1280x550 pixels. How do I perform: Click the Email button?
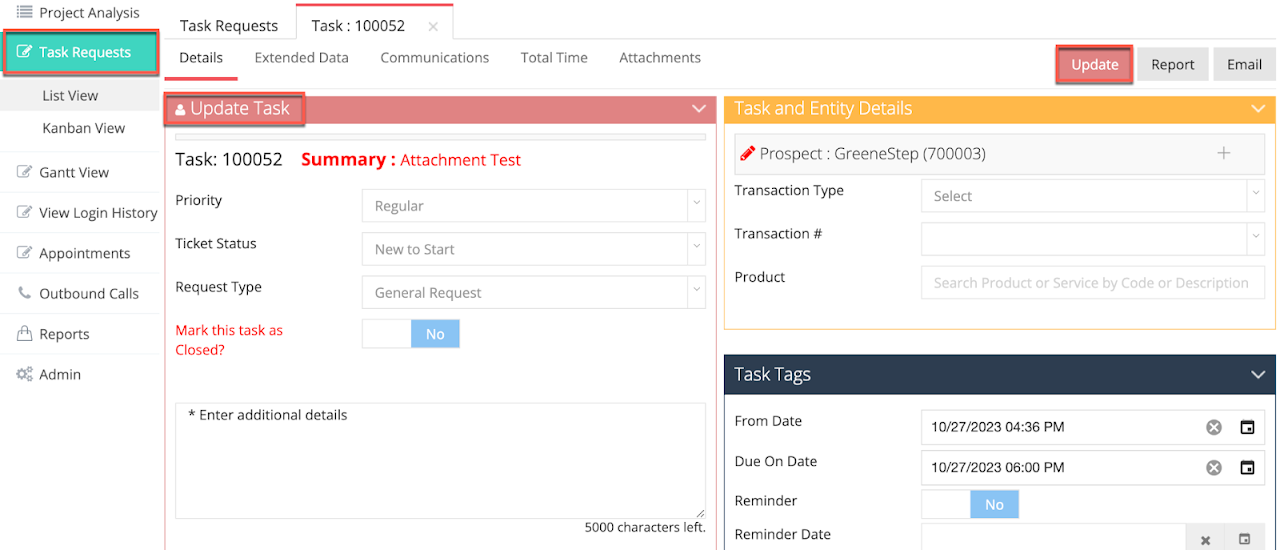pos(1244,64)
